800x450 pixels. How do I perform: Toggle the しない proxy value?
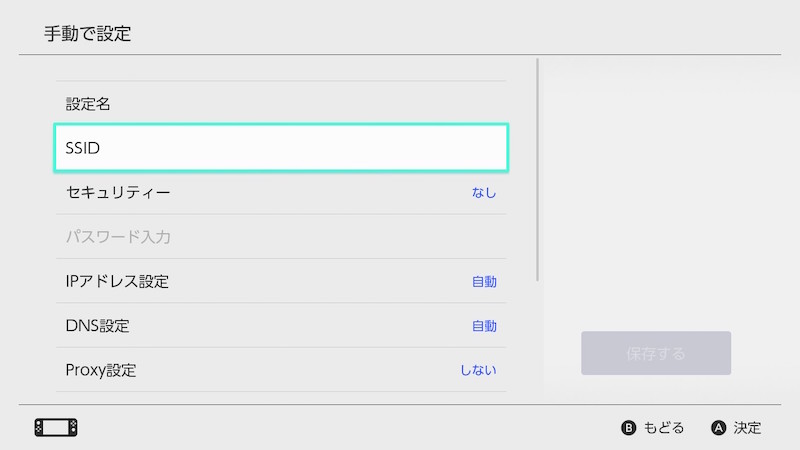478,370
